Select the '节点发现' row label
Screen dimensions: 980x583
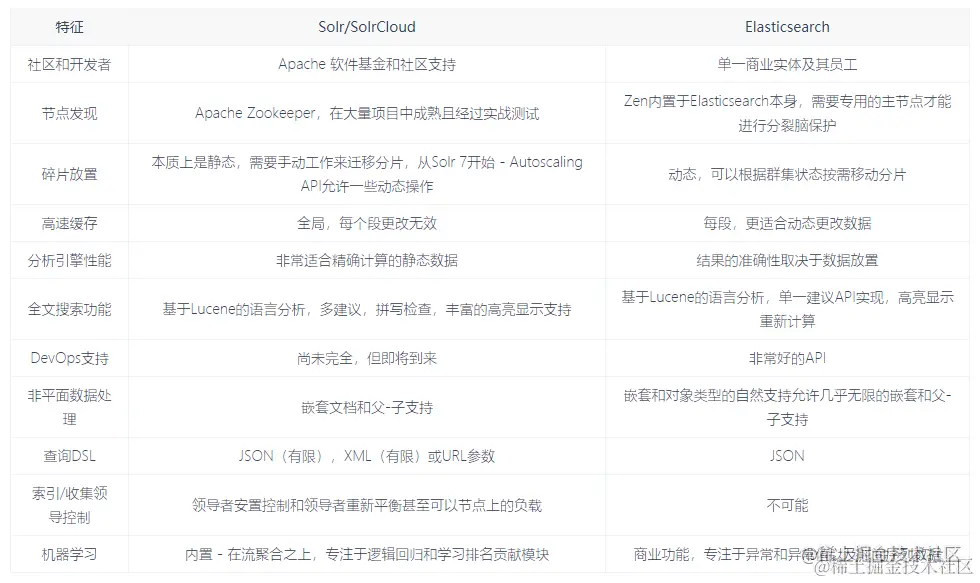[x=69, y=113]
